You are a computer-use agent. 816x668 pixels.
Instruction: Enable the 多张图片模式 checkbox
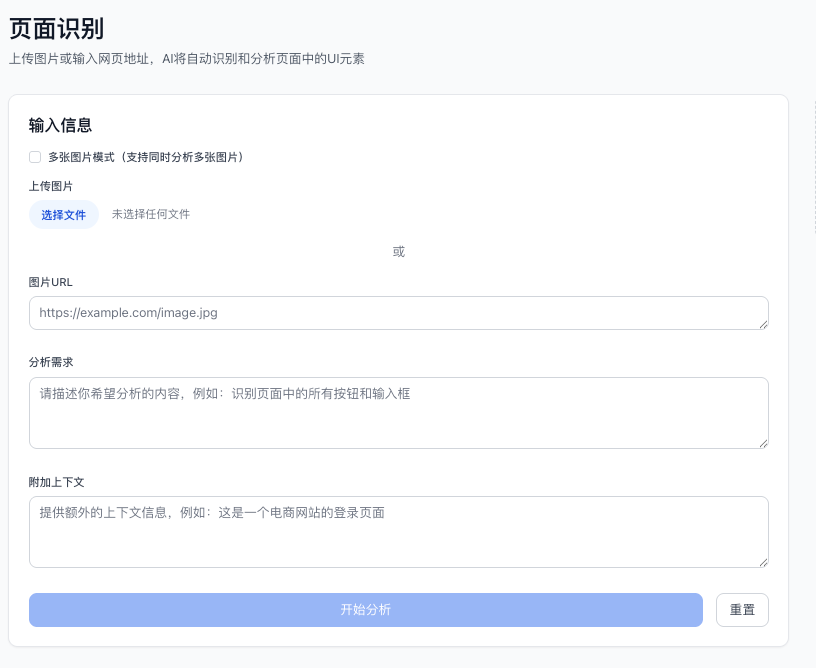click(x=34, y=157)
